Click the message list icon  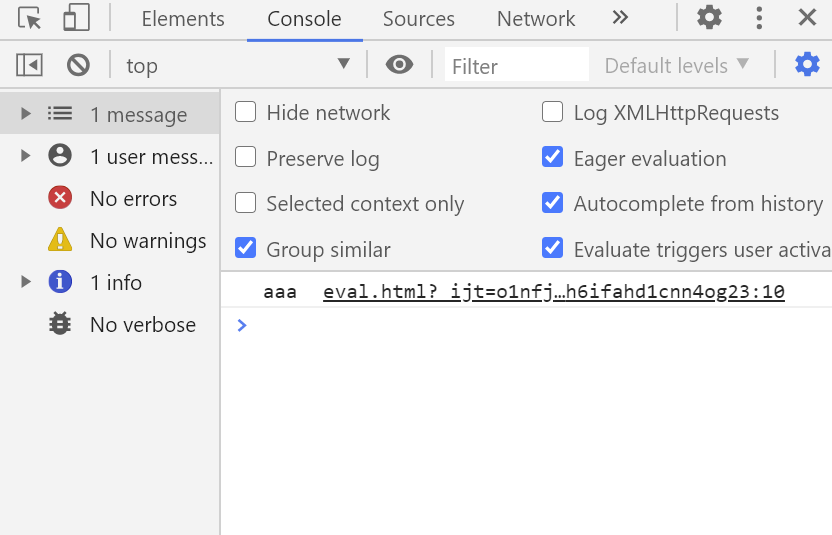tap(60, 113)
